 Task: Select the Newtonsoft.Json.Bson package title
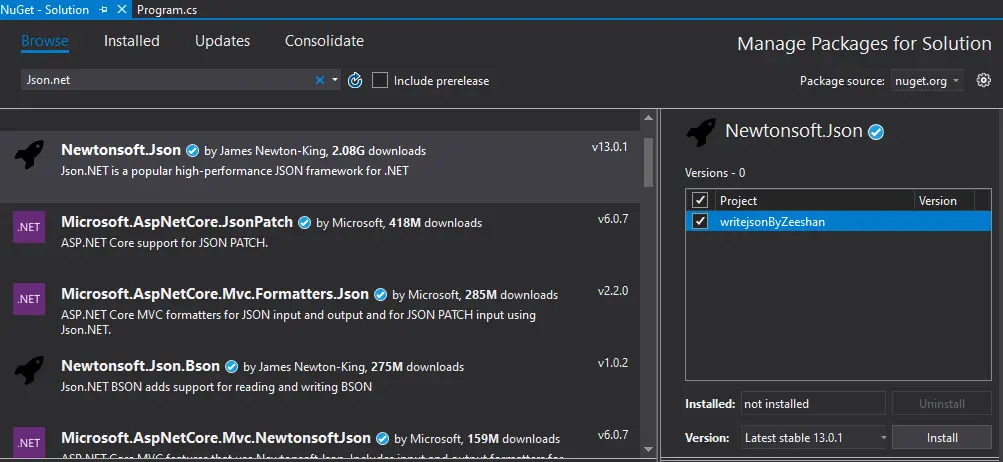click(x=141, y=365)
